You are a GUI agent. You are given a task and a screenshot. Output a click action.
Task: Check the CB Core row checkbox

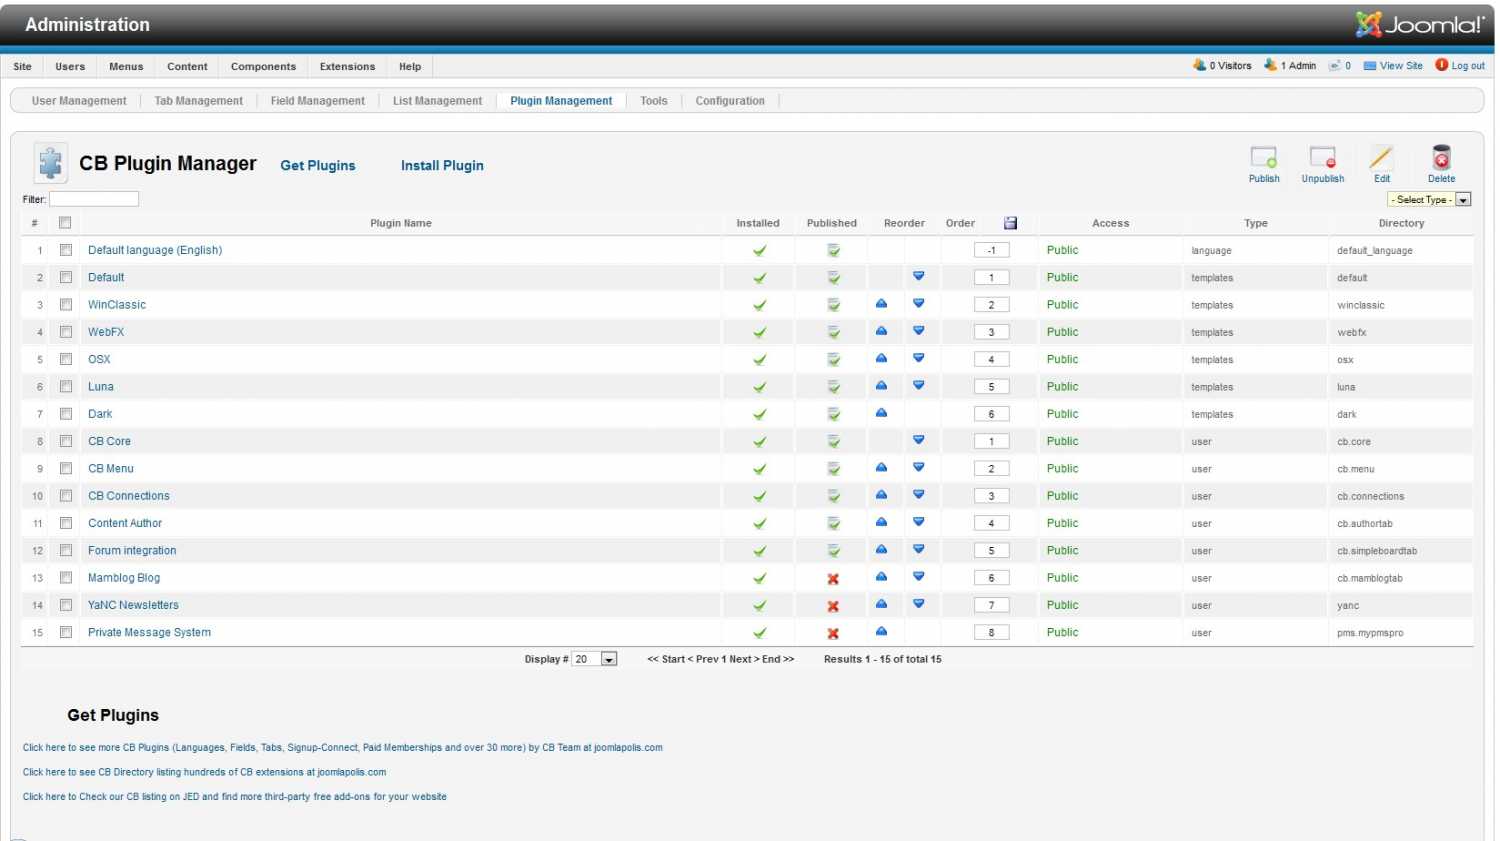tap(65, 441)
